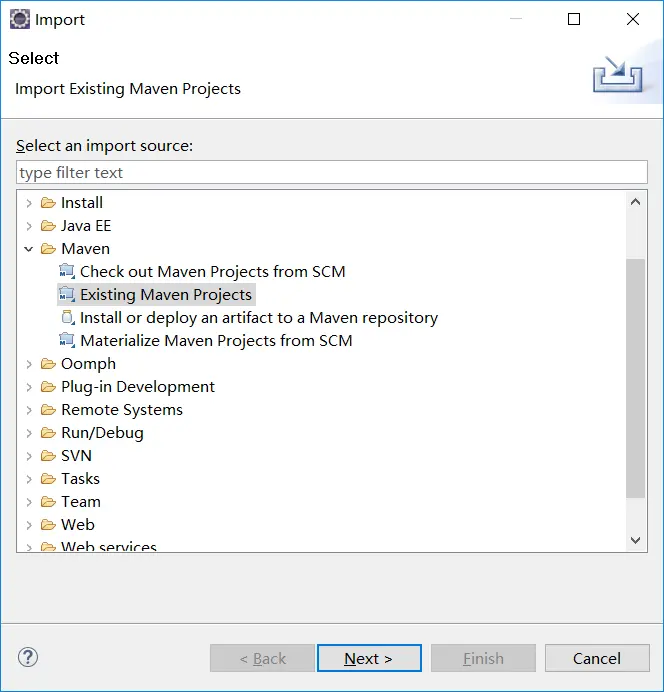Expand the Tasks category
The height and width of the screenshot is (692, 664).
tap(29, 479)
